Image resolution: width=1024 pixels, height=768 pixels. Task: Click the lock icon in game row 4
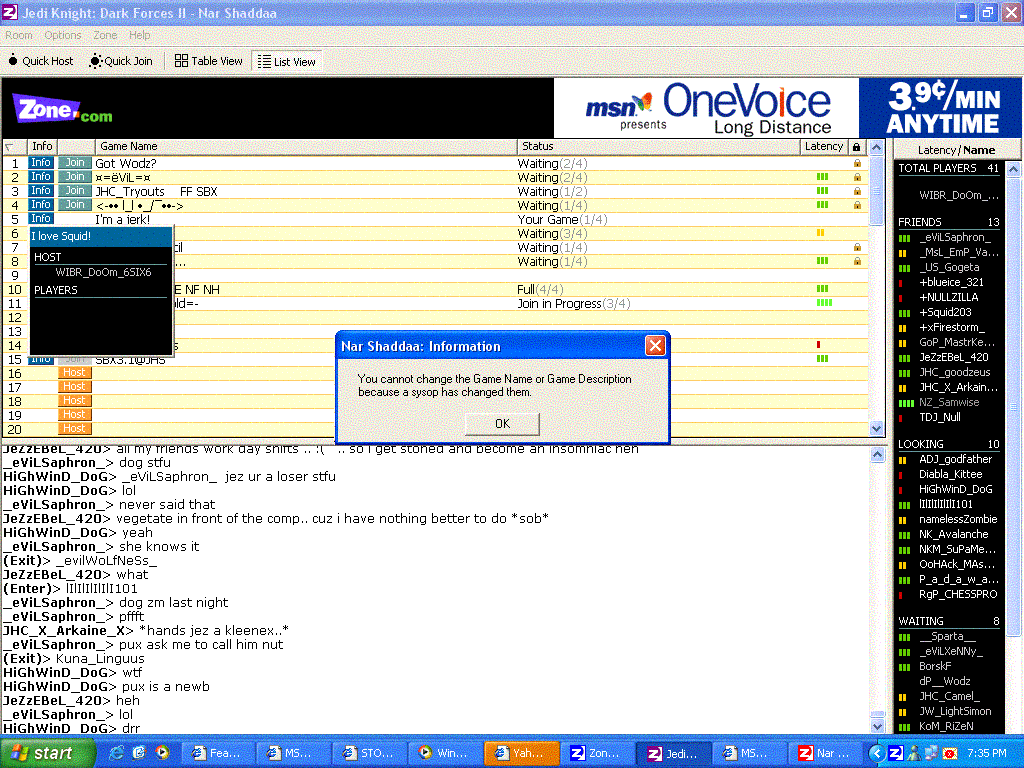click(857, 205)
